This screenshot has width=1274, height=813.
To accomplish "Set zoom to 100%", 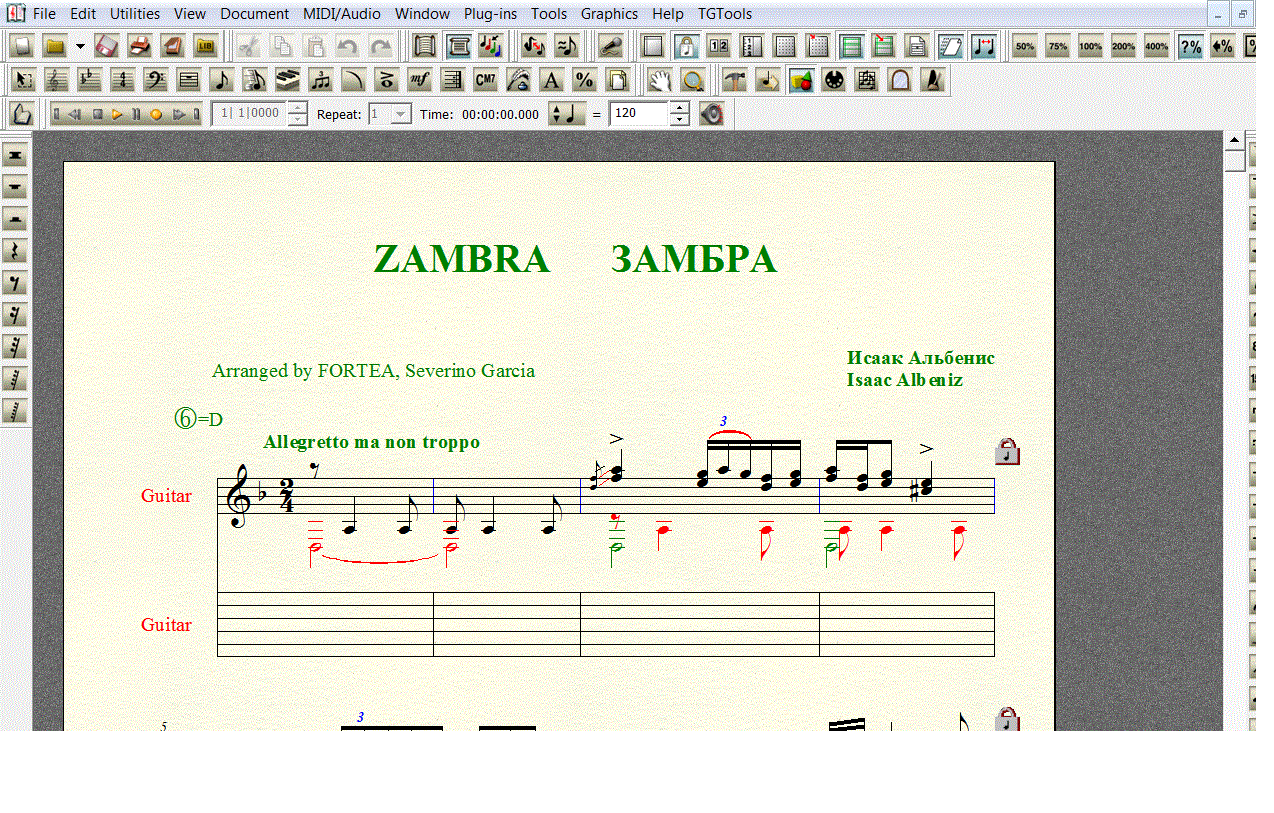I will 1091,46.
